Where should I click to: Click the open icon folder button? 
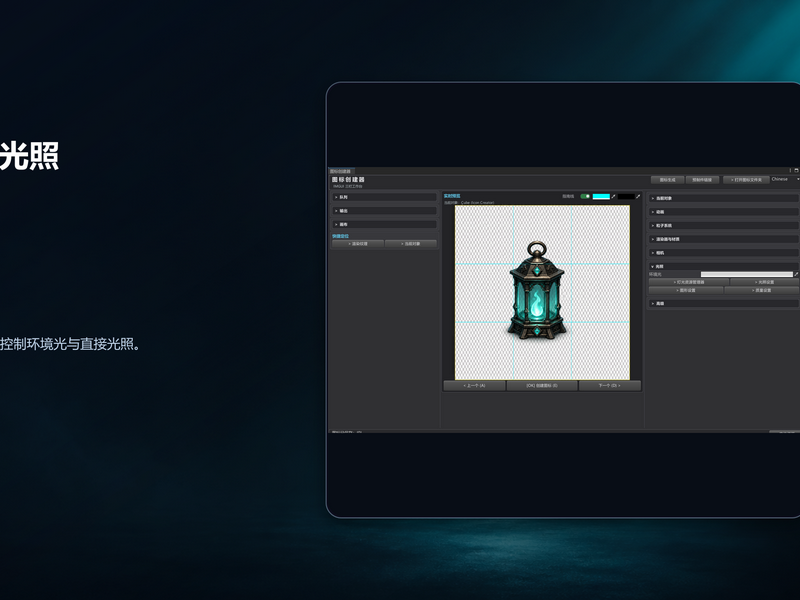tap(746, 180)
